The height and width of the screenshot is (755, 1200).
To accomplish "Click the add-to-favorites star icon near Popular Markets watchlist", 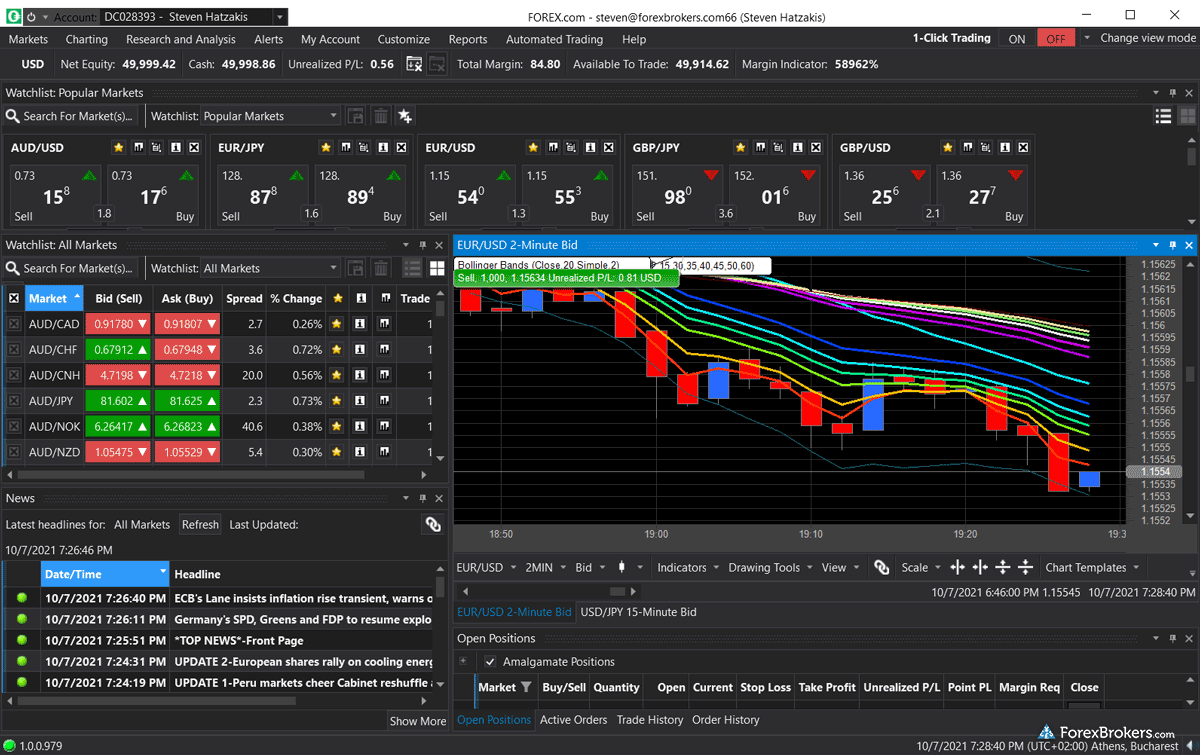I will 404,115.
